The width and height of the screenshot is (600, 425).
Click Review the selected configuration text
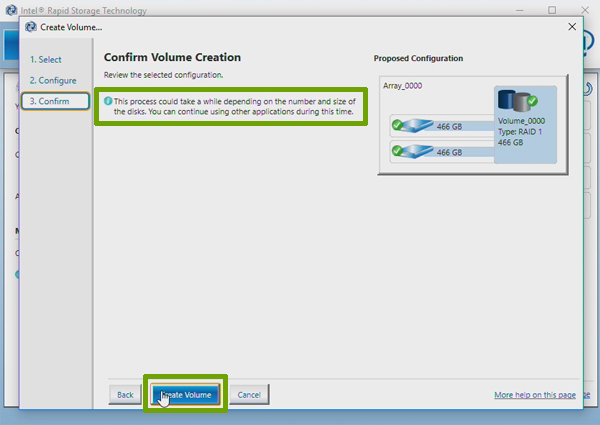(x=163, y=75)
